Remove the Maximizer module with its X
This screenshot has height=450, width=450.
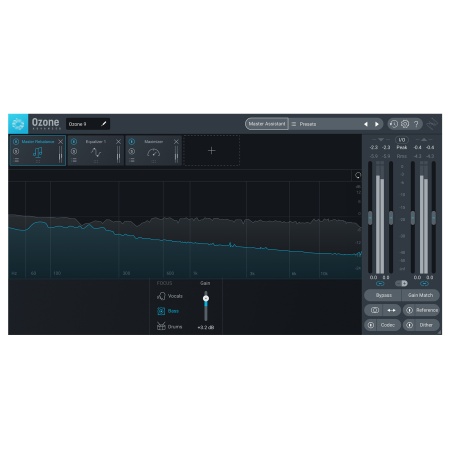[x=176, y=142]
